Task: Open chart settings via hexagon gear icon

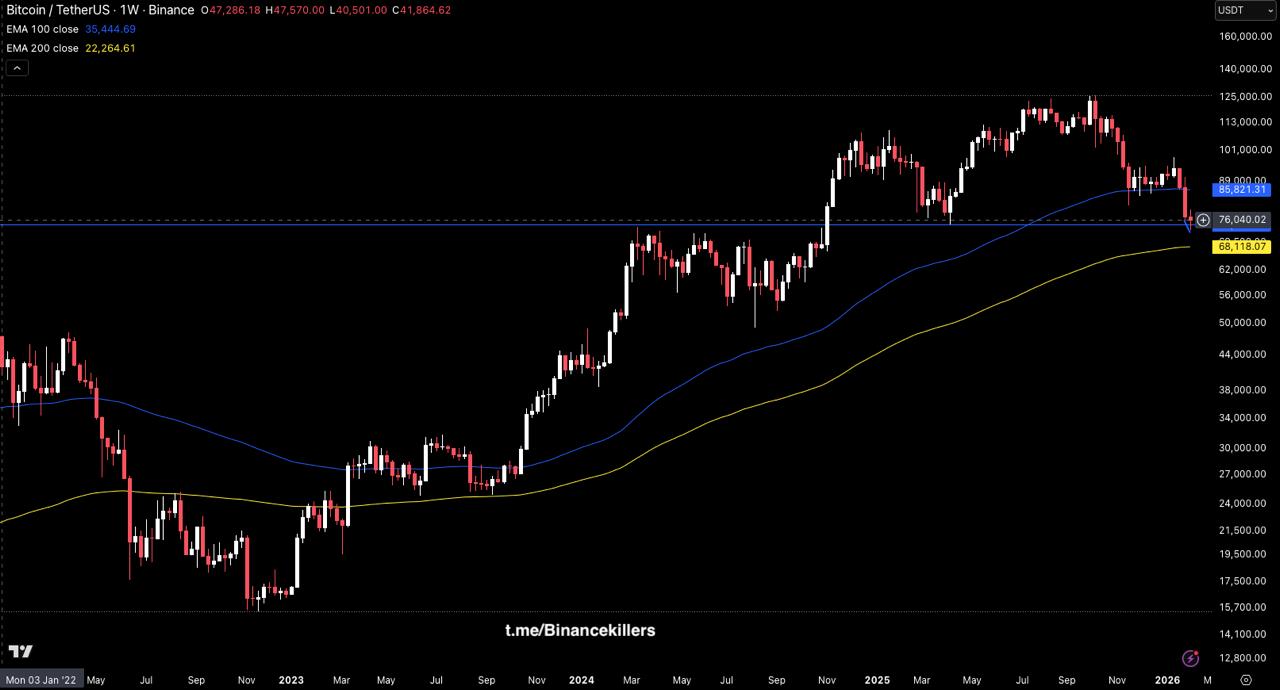Action: coord(1246,680)
